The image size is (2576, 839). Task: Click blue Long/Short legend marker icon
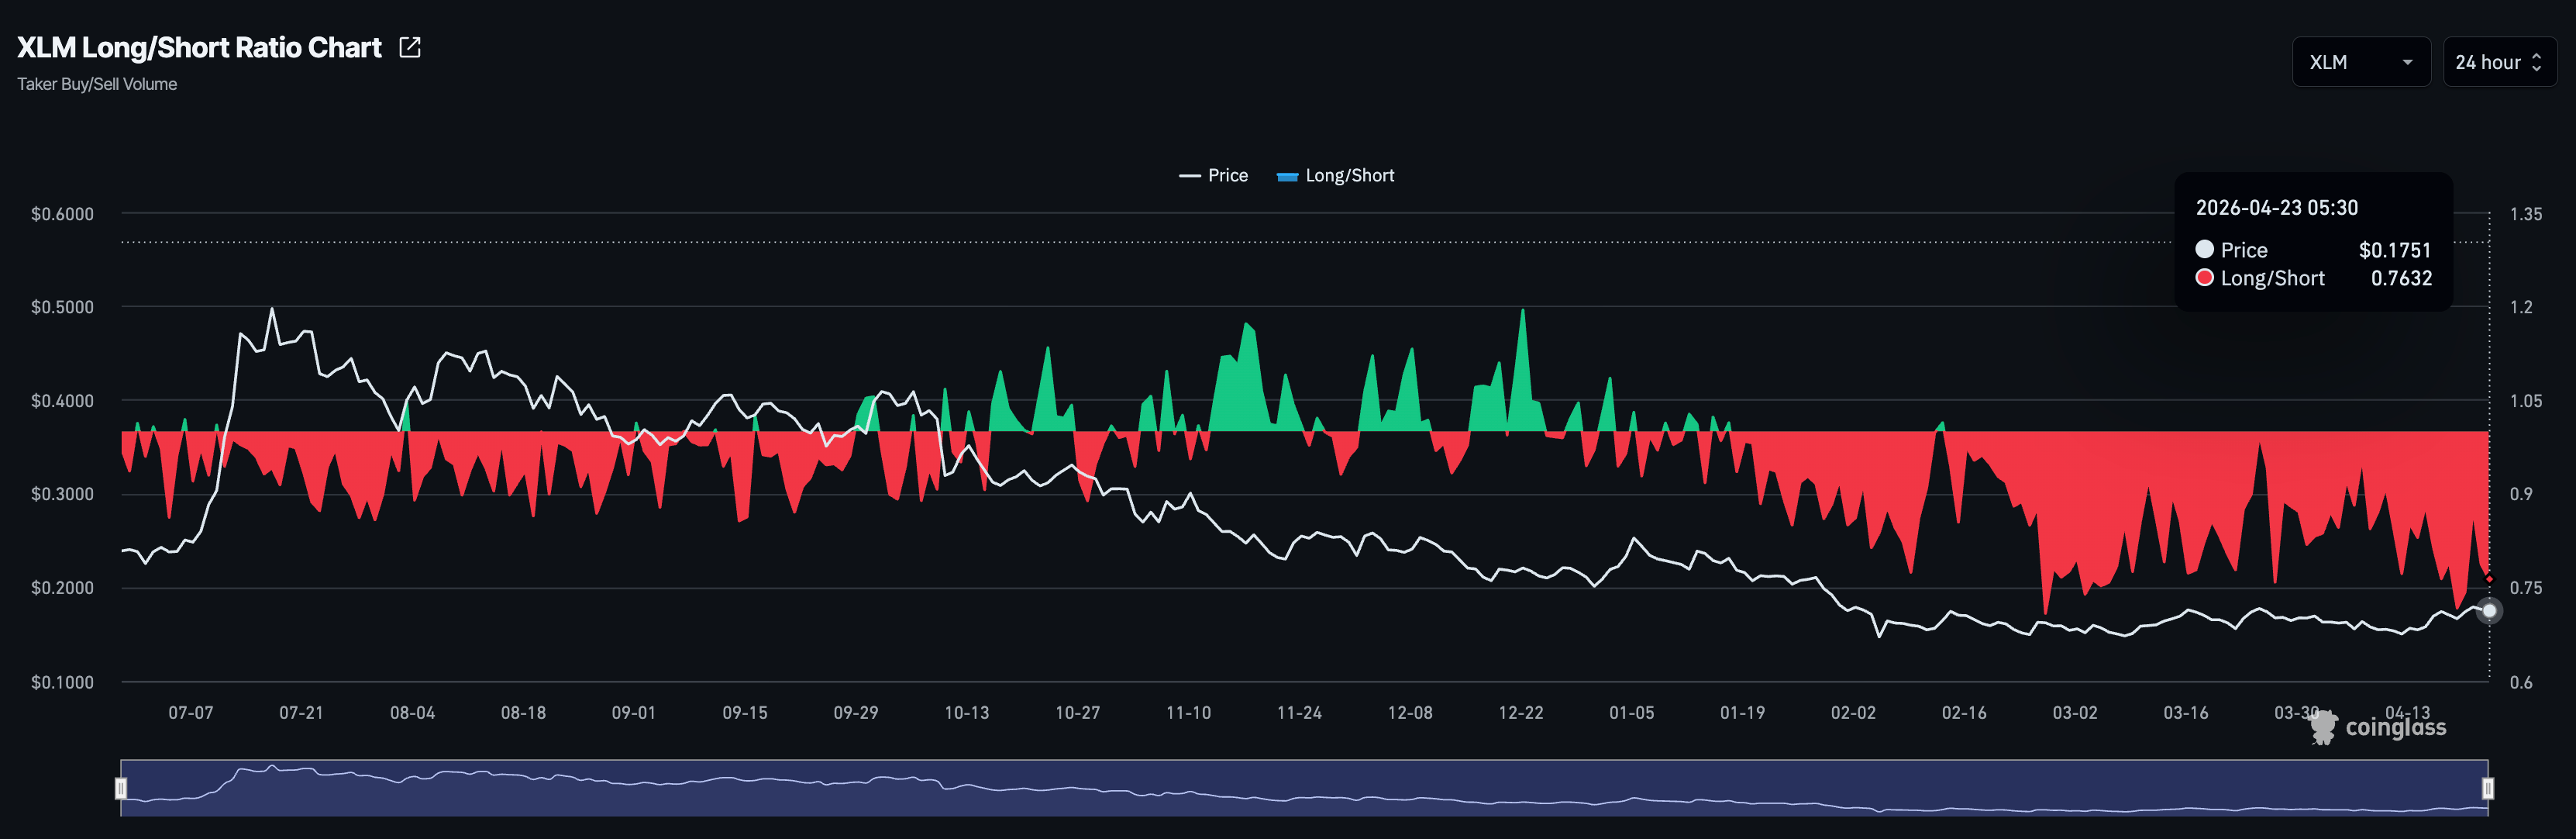1287,176
